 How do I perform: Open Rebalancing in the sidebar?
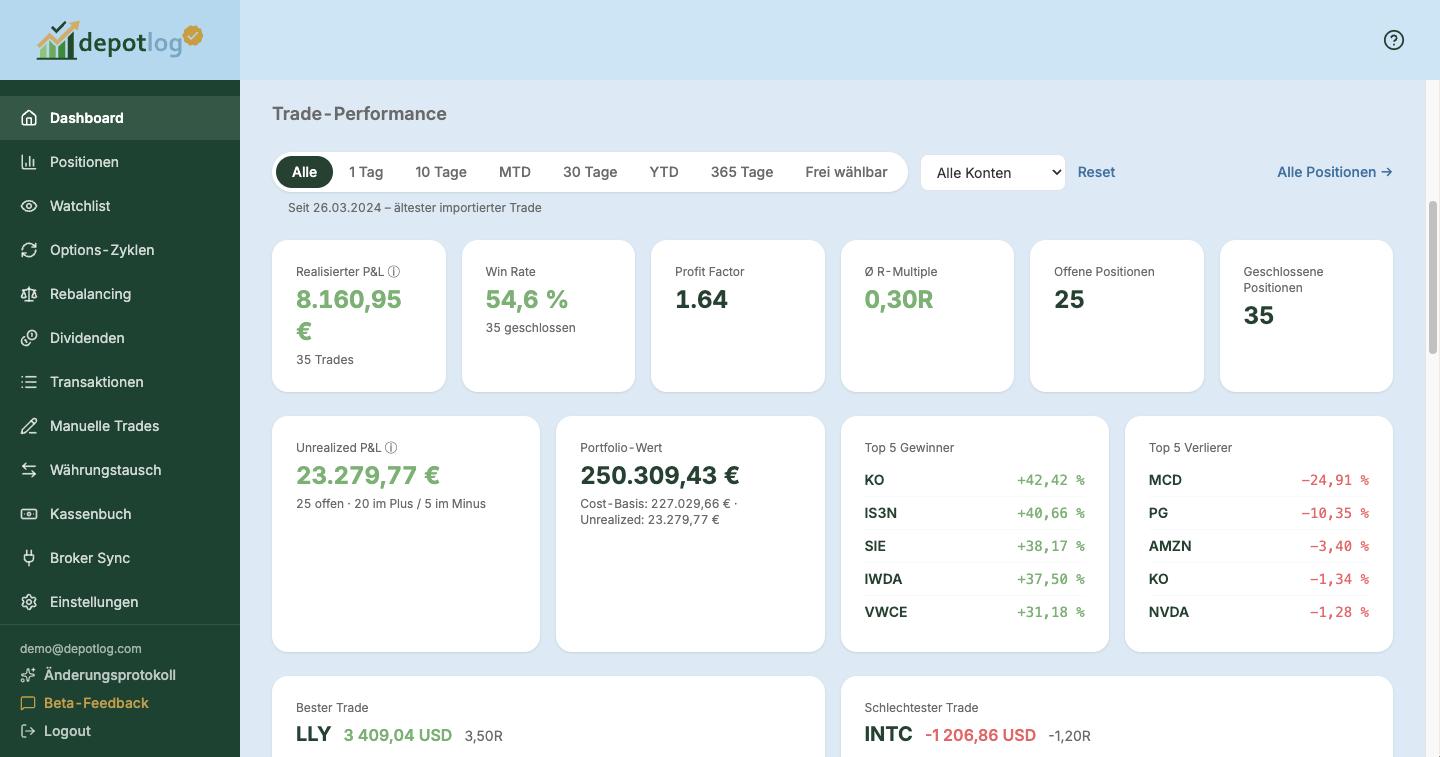pos(120,294)
